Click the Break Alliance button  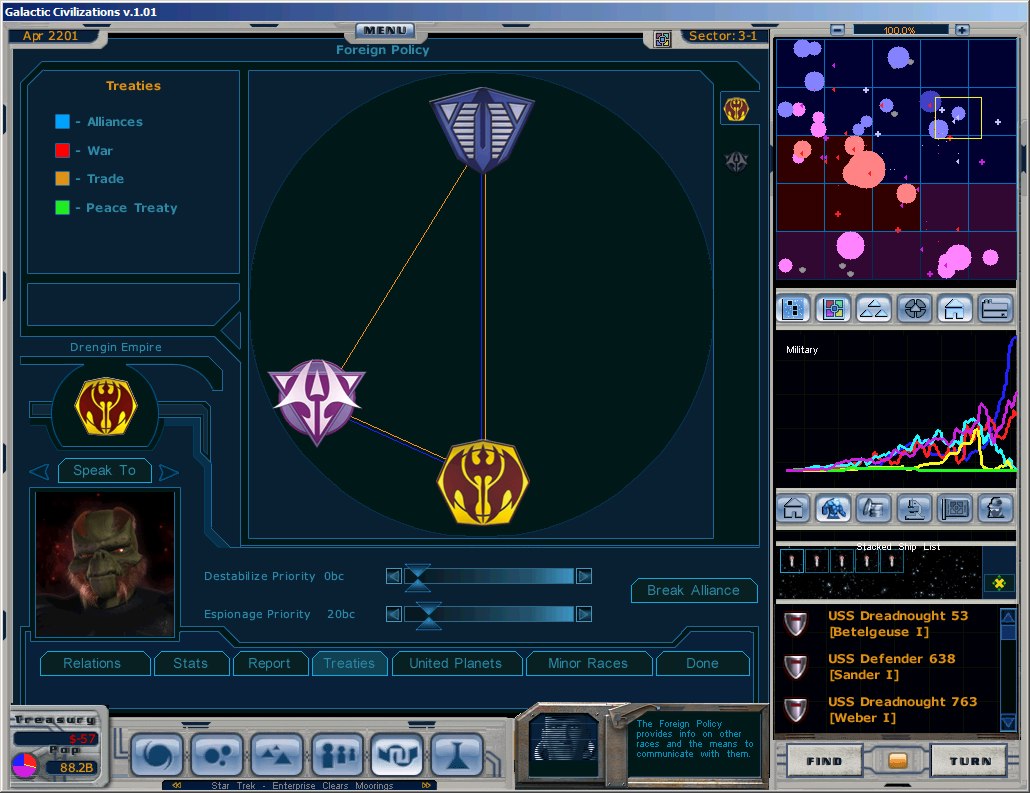694,591
